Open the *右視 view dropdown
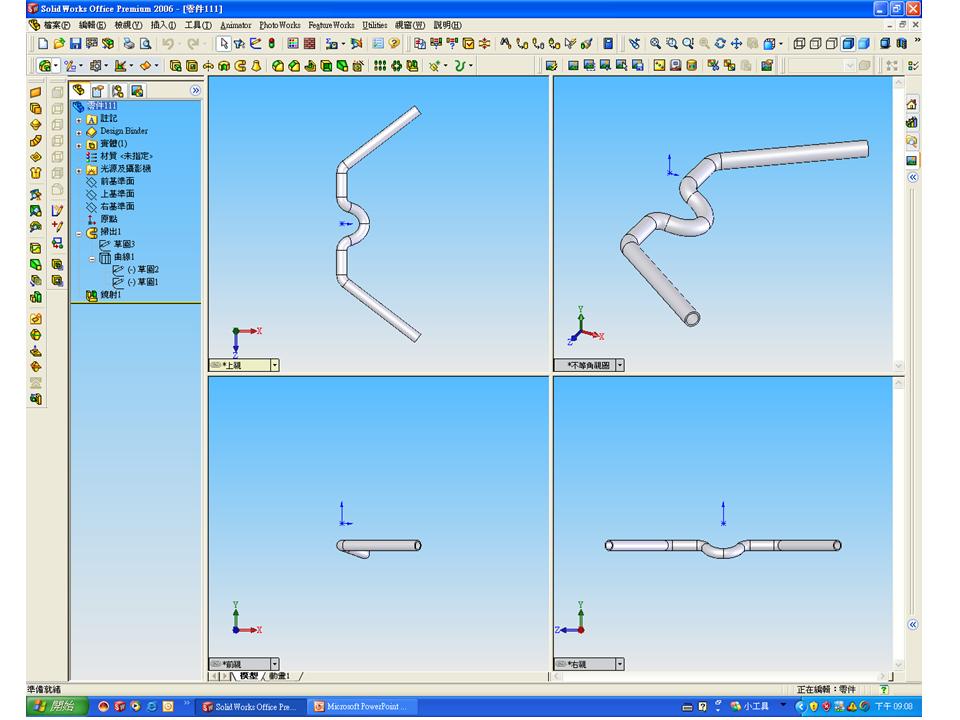 tap(620, 664)
